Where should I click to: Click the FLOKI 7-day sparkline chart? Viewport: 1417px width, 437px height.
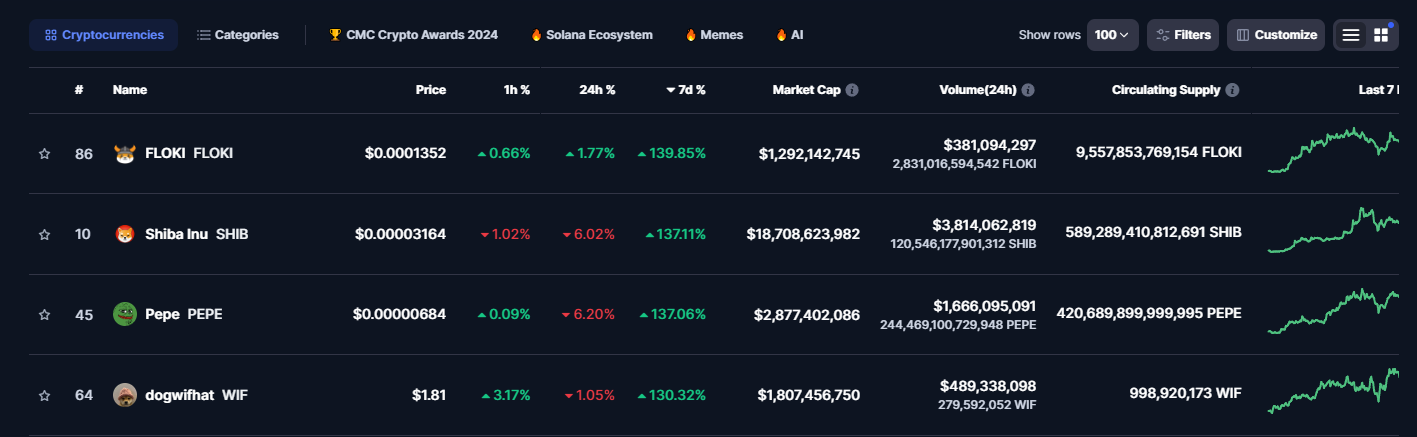click(1333, 150)
